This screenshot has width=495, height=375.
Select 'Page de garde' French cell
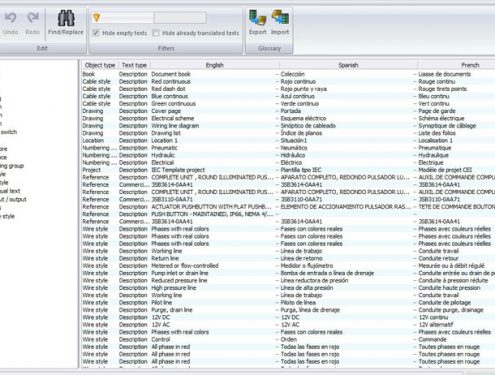coord(437,111)
